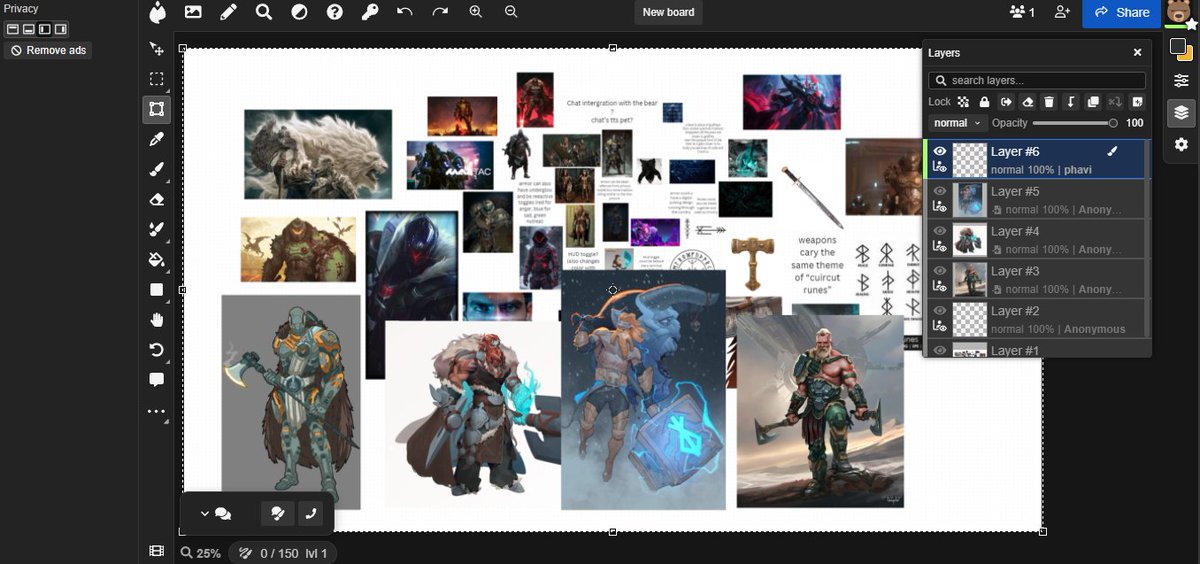Click the insert image icon in top toolbar
The width and height of the screenshot is (1200, 564).
(x=193, y=12)
